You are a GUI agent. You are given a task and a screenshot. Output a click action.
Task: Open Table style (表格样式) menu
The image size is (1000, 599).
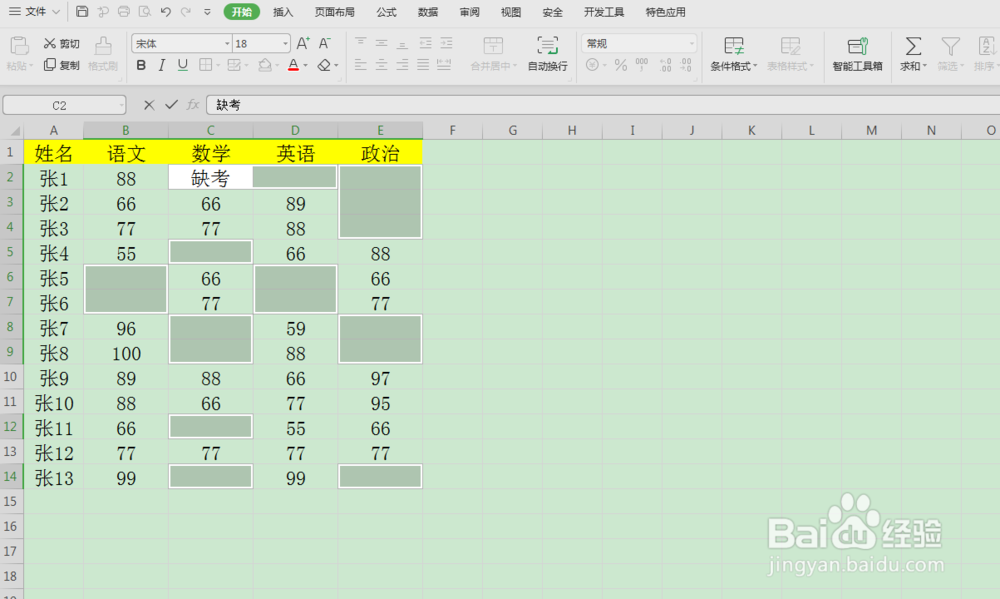790,54
